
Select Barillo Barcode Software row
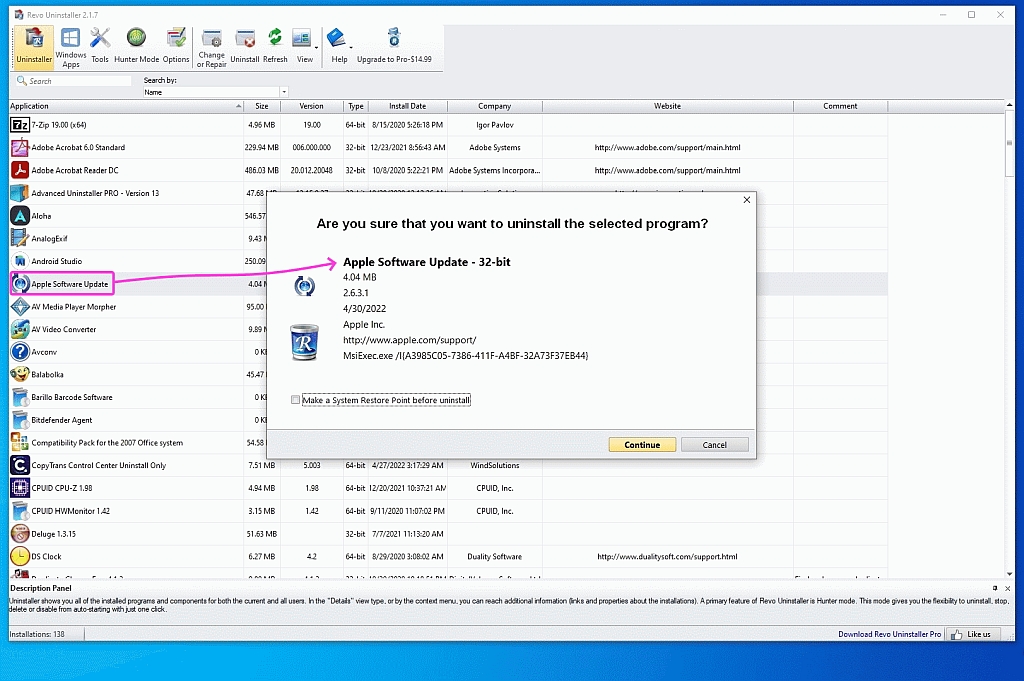(448, 398)
